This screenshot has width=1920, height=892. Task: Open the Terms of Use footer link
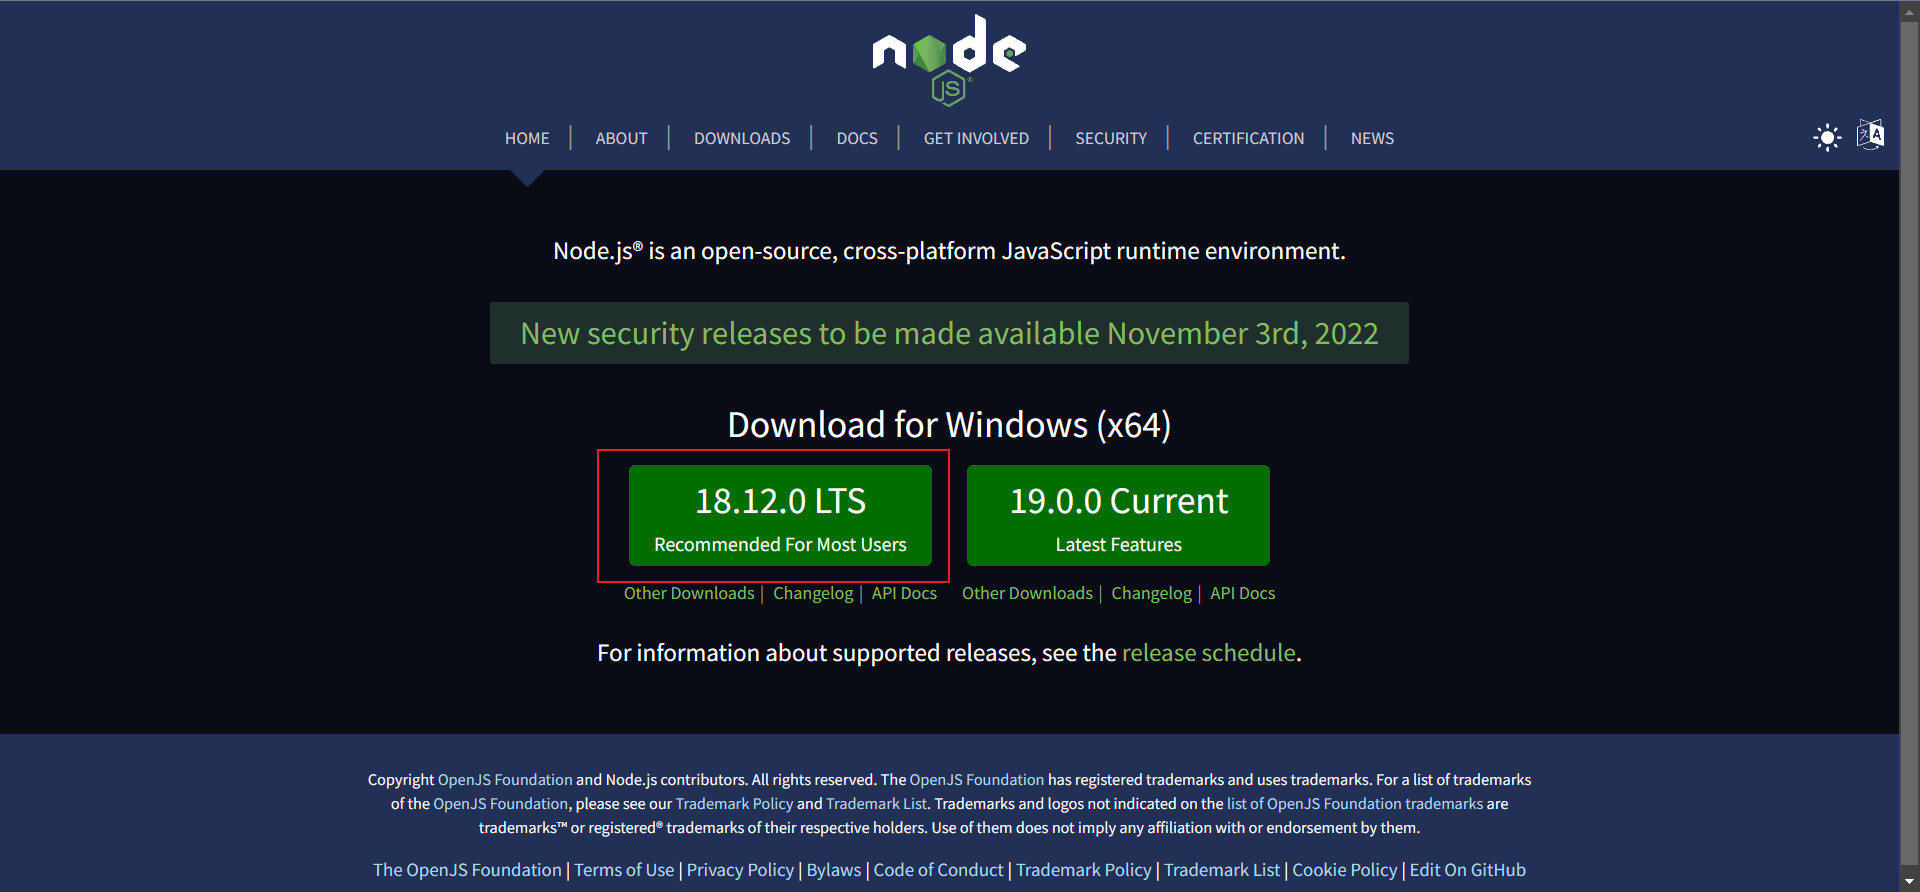click(x=624, y=870)
